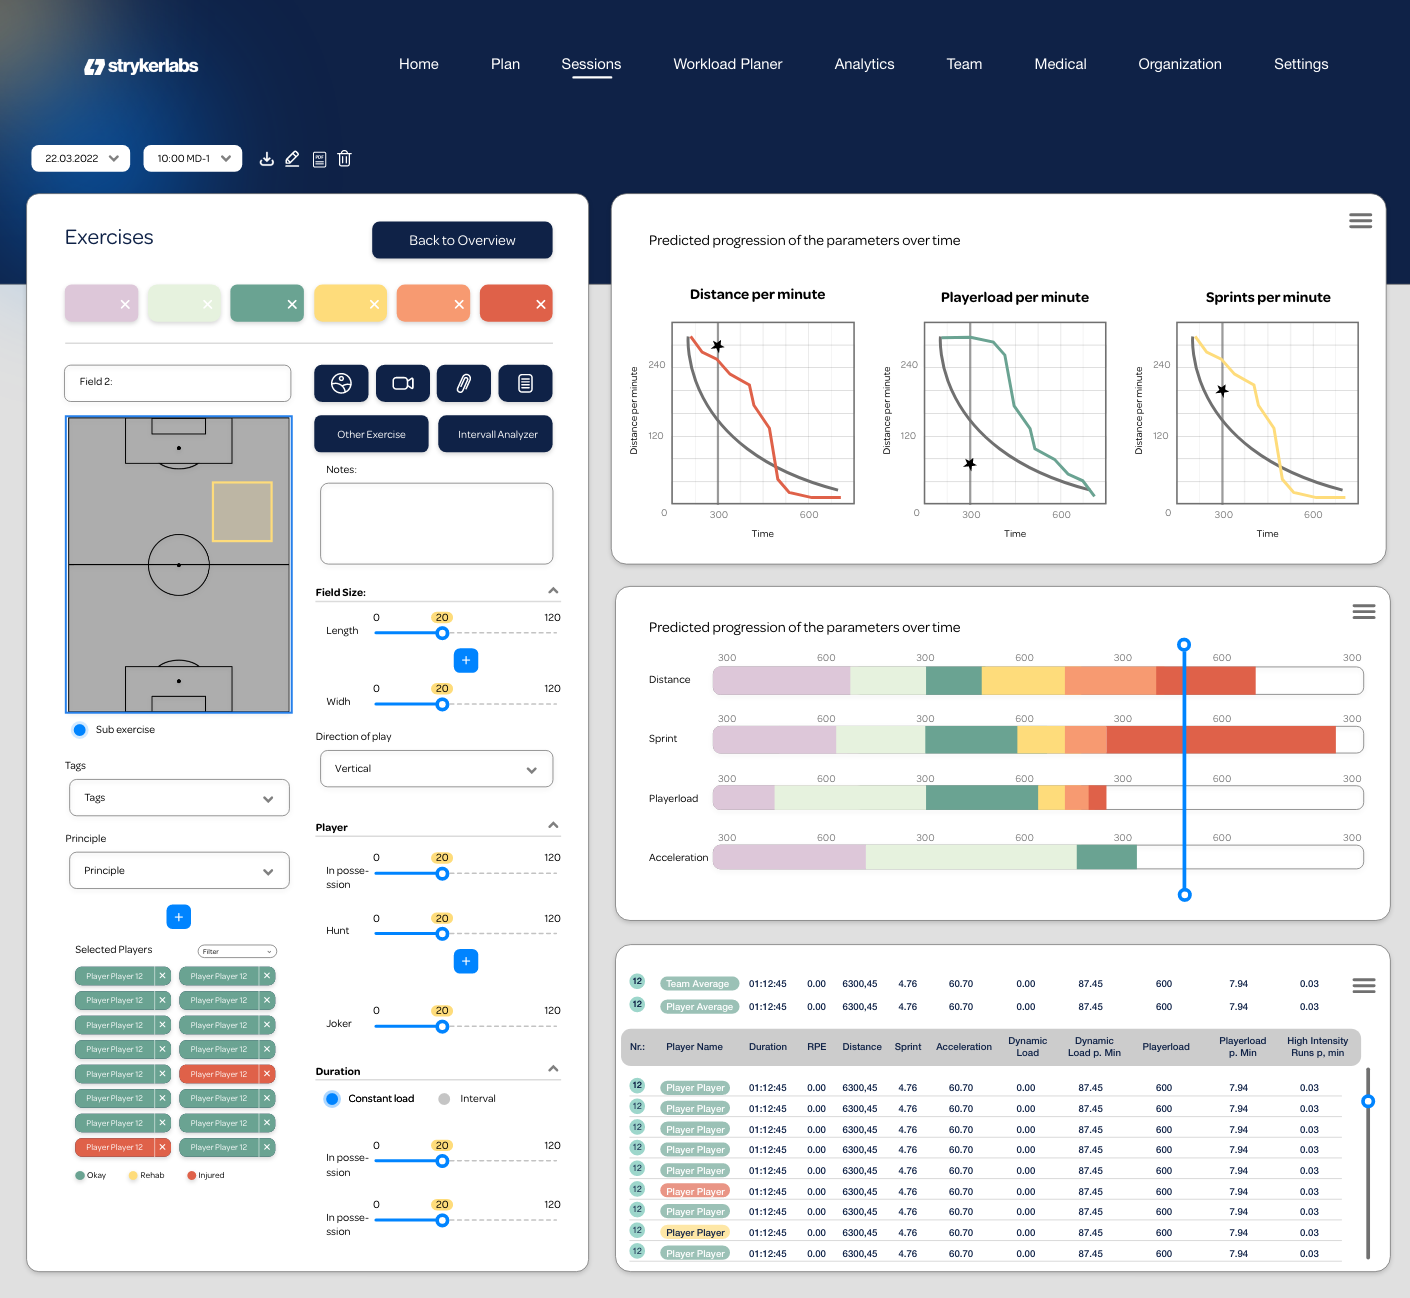Click the Length slider handle
This screenshot has height=1298, width=1410.
coord(442,633)
